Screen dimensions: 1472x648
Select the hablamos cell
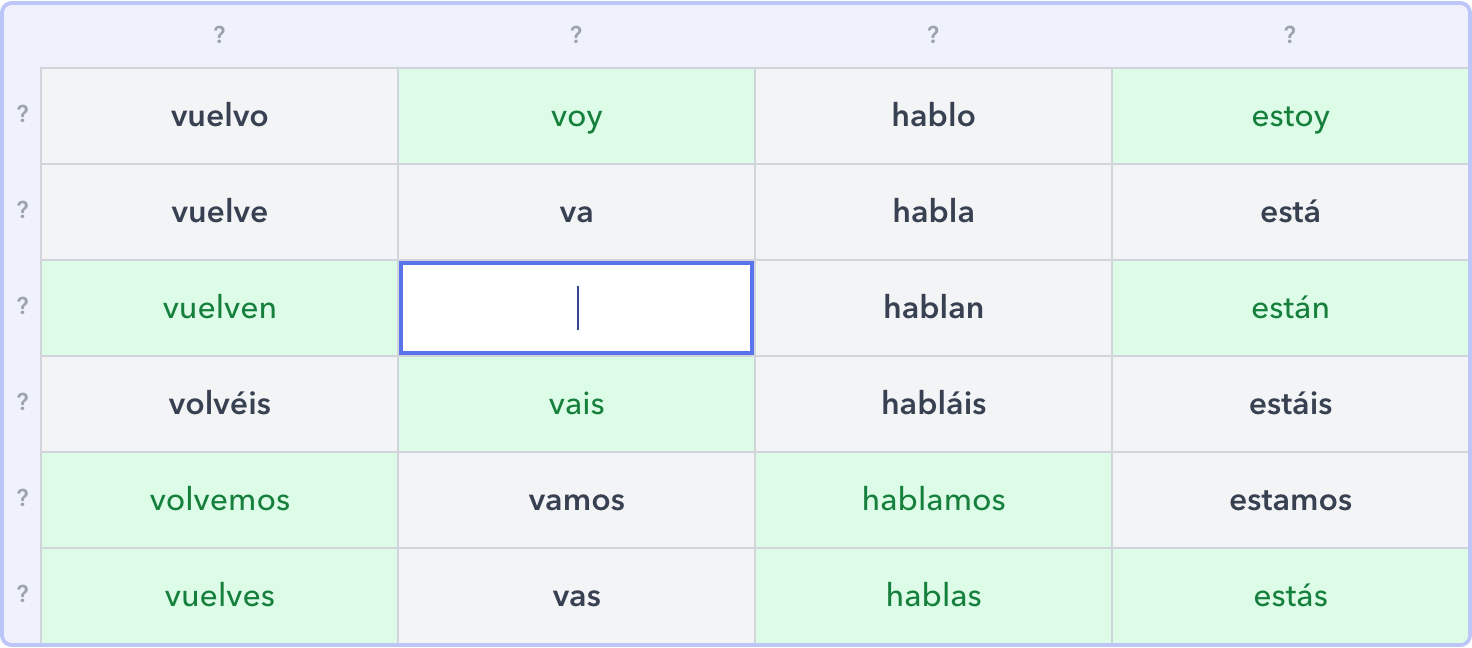(933, 499)
